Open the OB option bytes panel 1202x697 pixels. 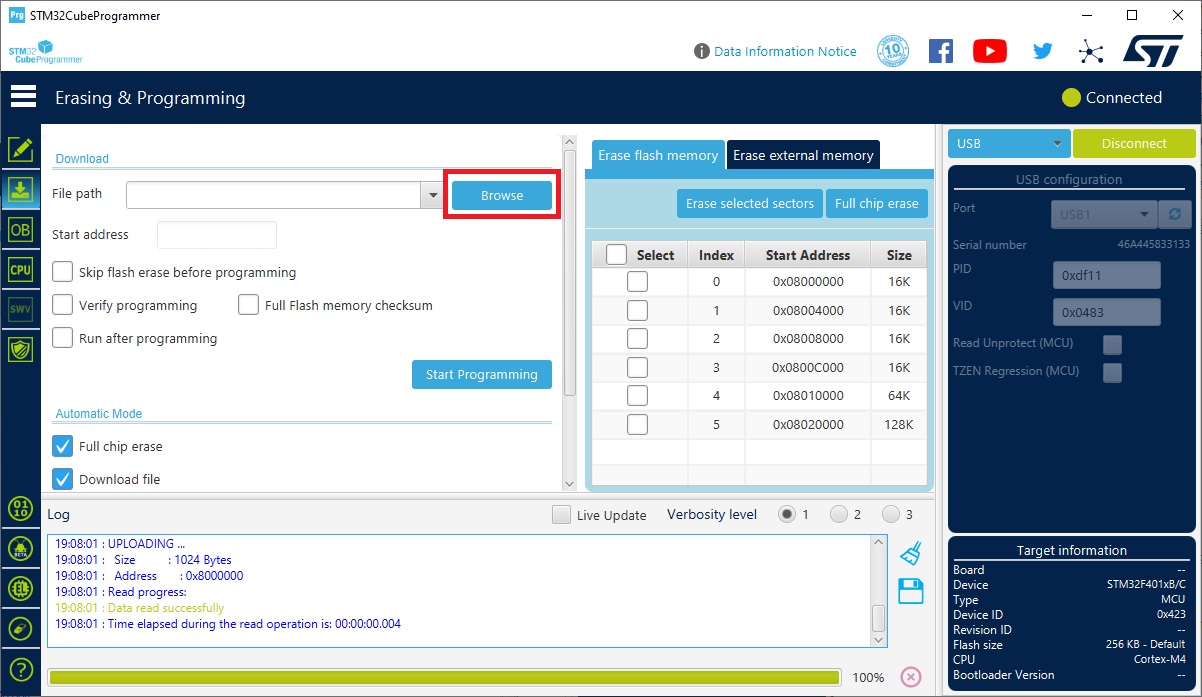click(20, 229)
